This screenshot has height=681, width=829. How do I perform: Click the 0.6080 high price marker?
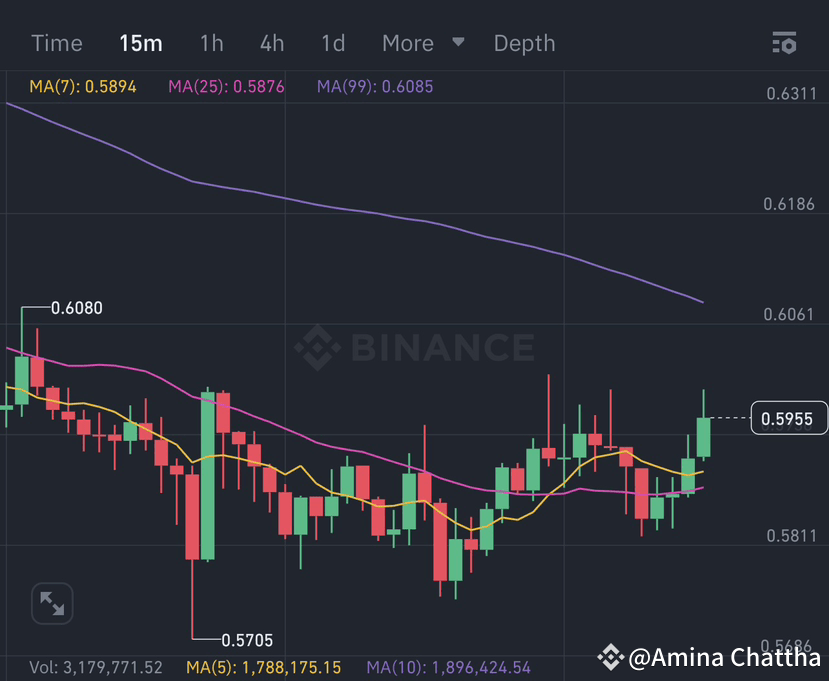click(76, 308)
